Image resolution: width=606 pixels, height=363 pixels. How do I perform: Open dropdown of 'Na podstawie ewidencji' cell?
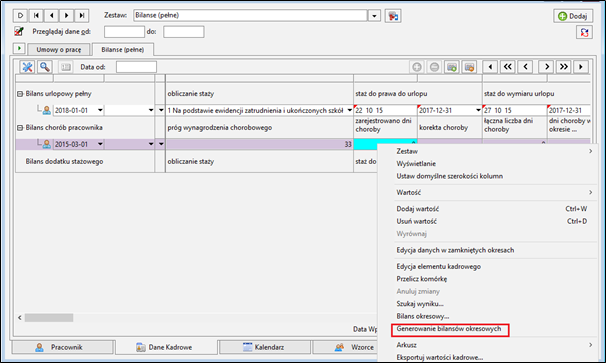350,111
